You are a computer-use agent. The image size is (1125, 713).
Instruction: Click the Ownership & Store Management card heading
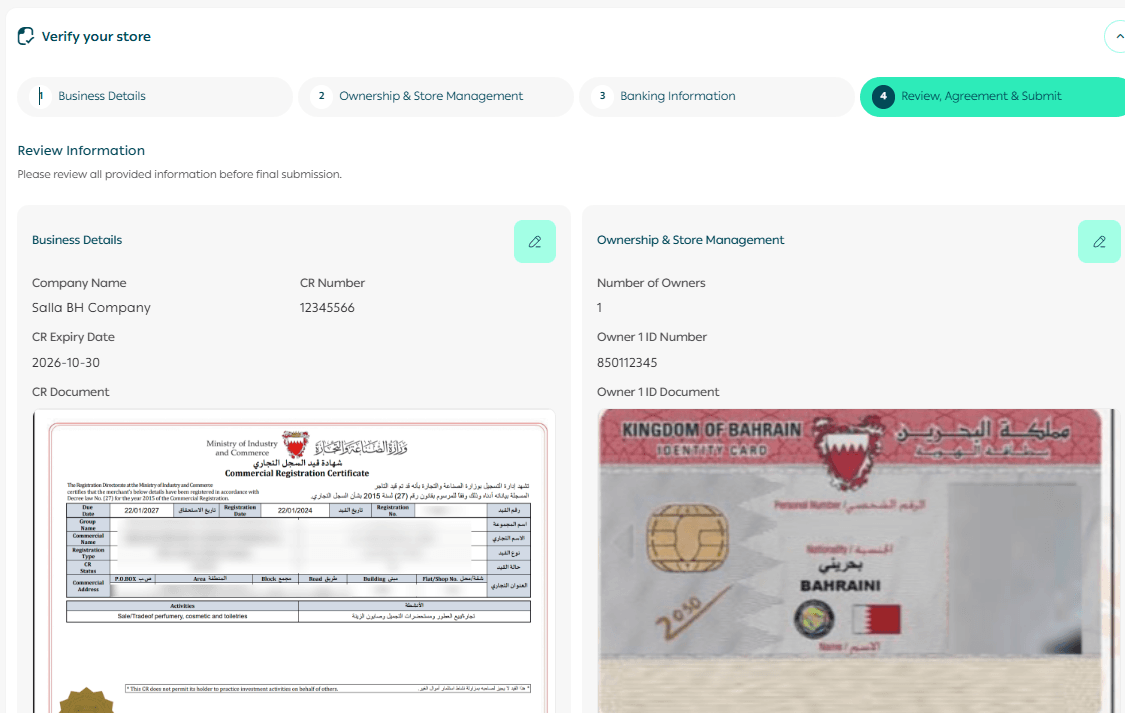click(x=690, y=240)
